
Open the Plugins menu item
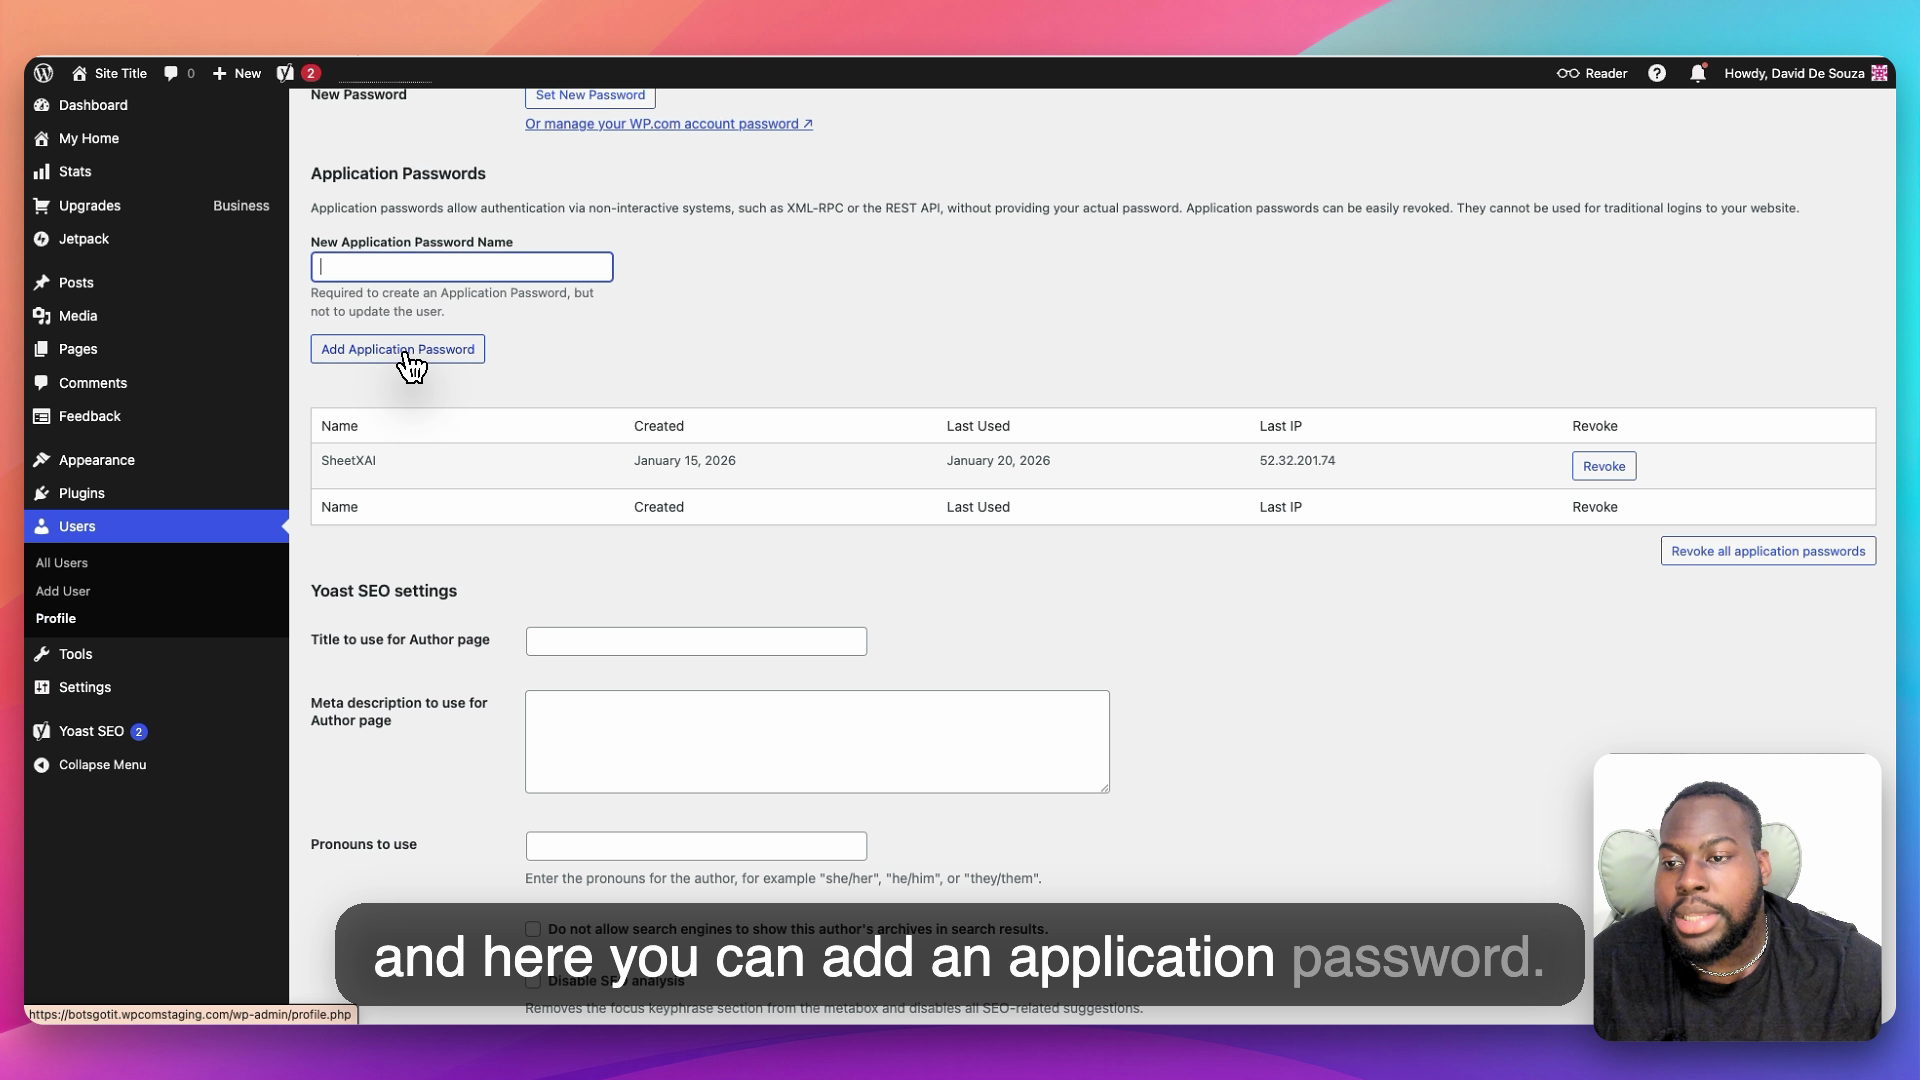point(81,493)
